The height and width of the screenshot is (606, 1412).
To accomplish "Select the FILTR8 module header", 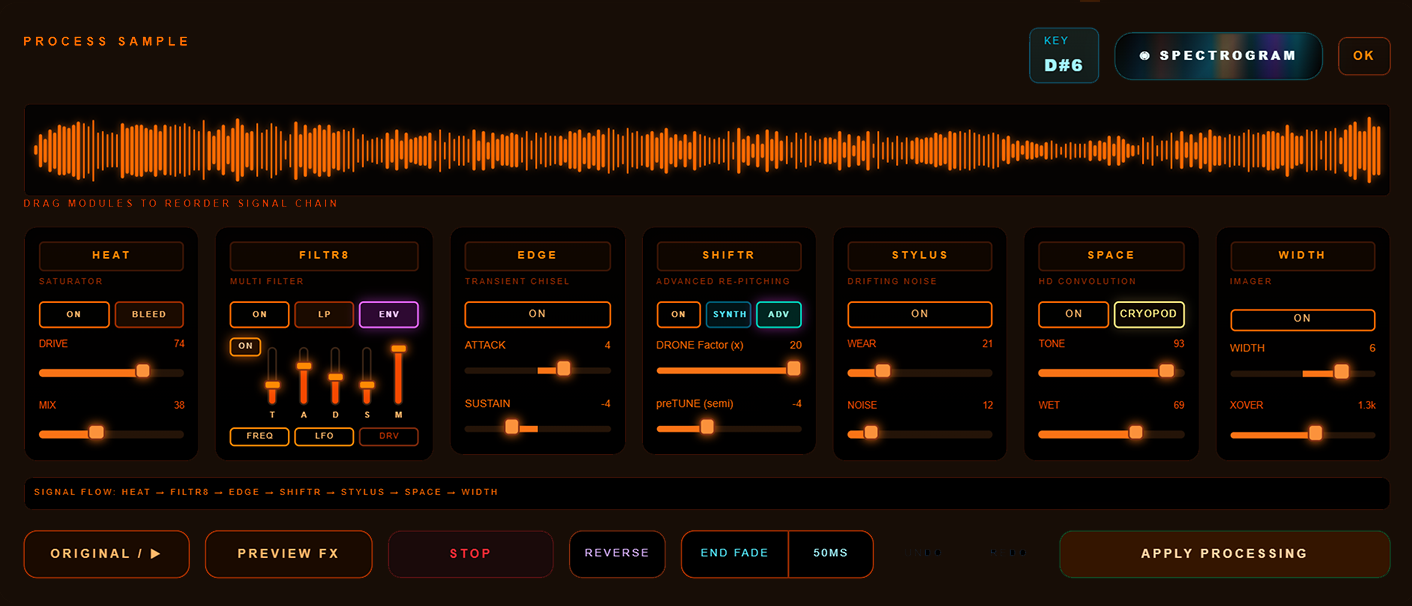I will tap(324, 255).
